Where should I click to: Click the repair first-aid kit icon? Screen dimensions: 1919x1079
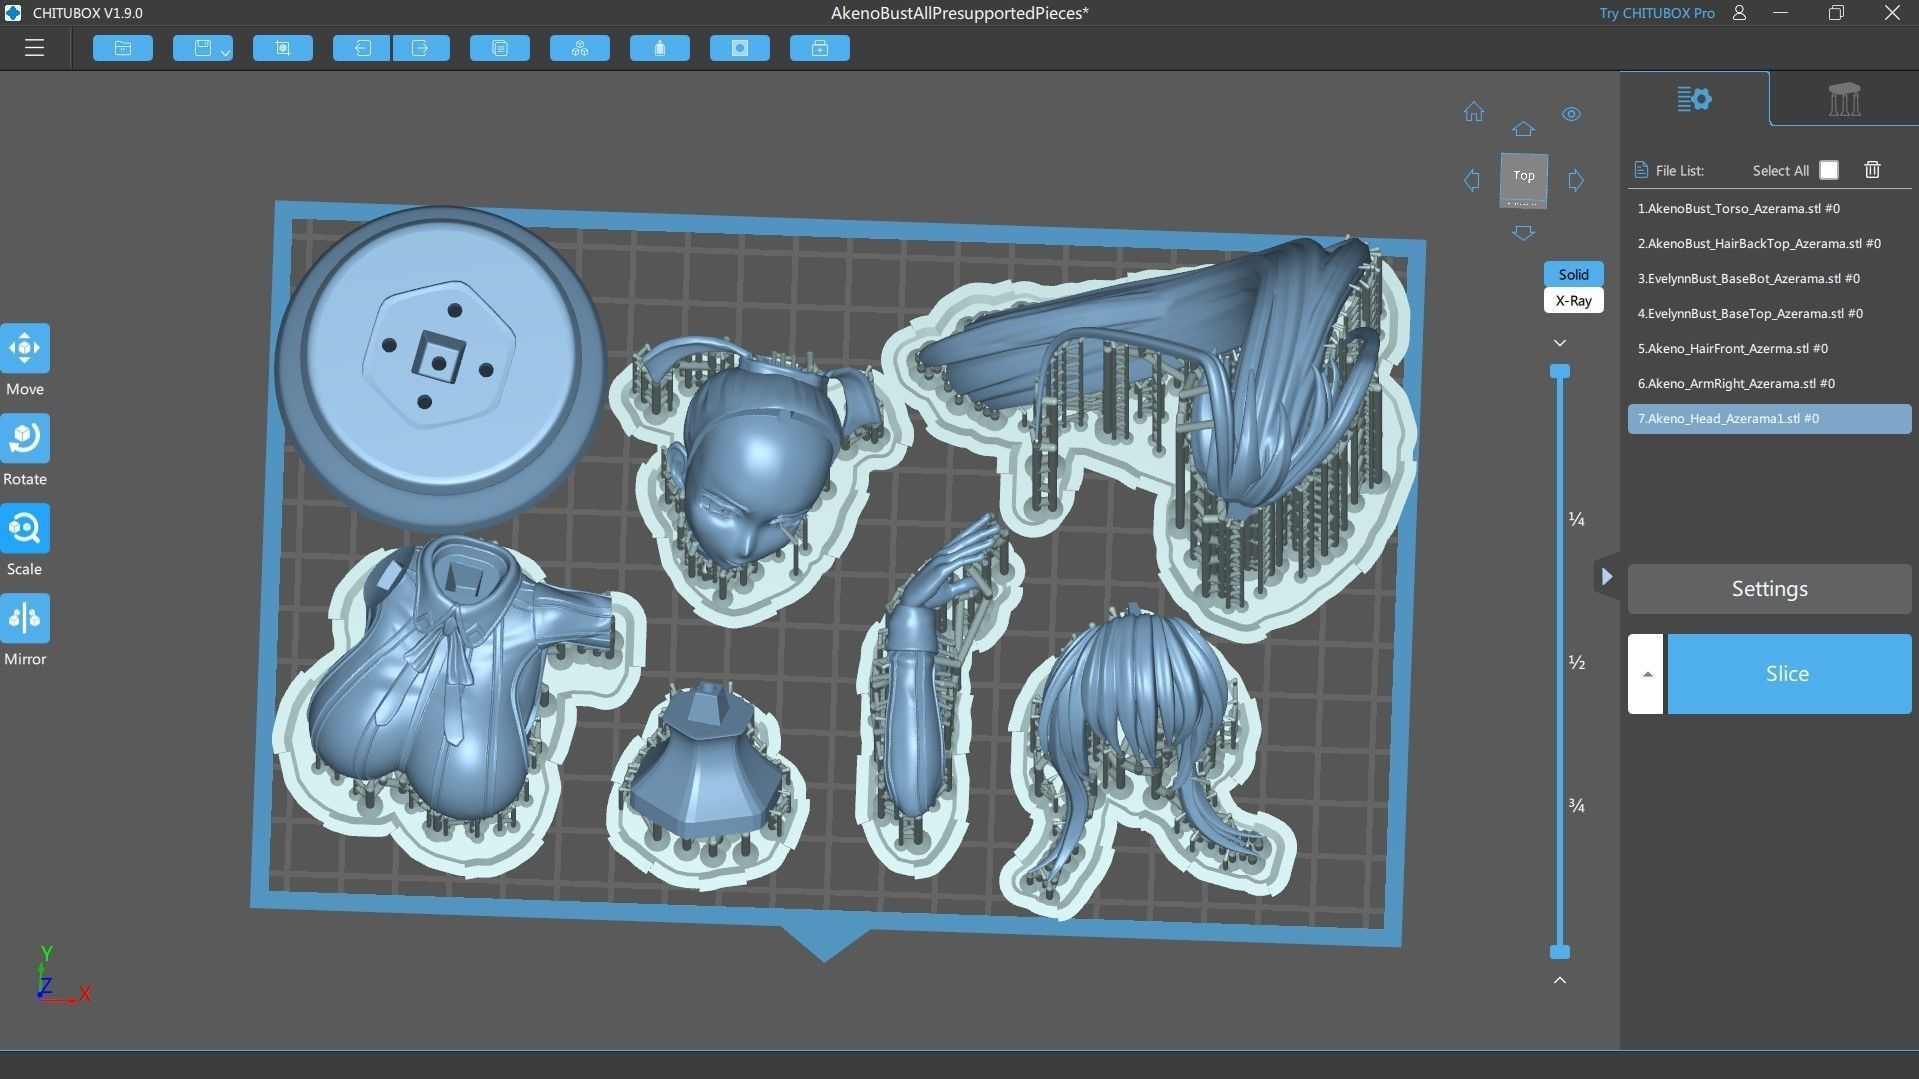pyautogui.click(x=820, y=48)
